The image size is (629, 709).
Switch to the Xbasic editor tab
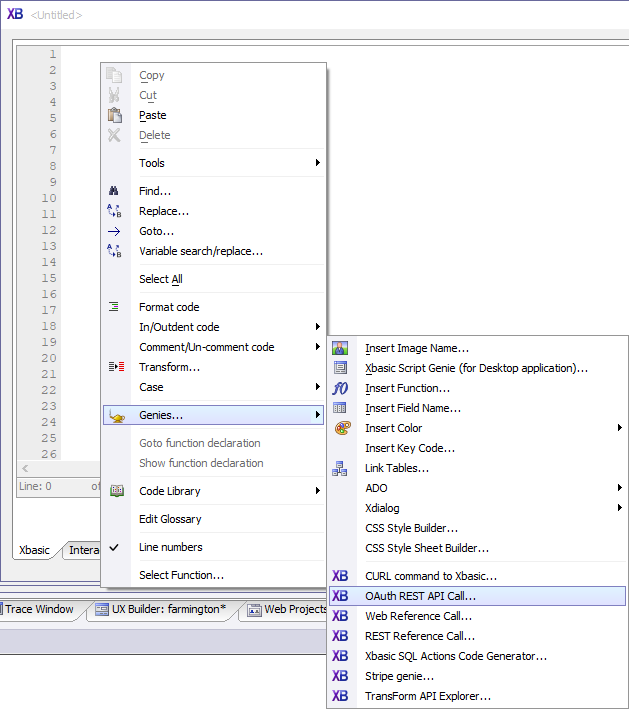[x=34, y=550]
